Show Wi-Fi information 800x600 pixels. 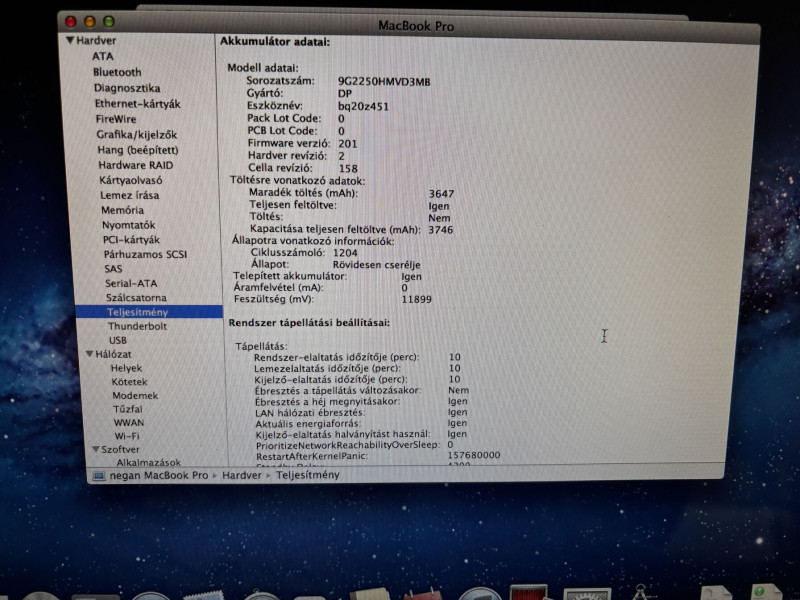coord(127,436)
